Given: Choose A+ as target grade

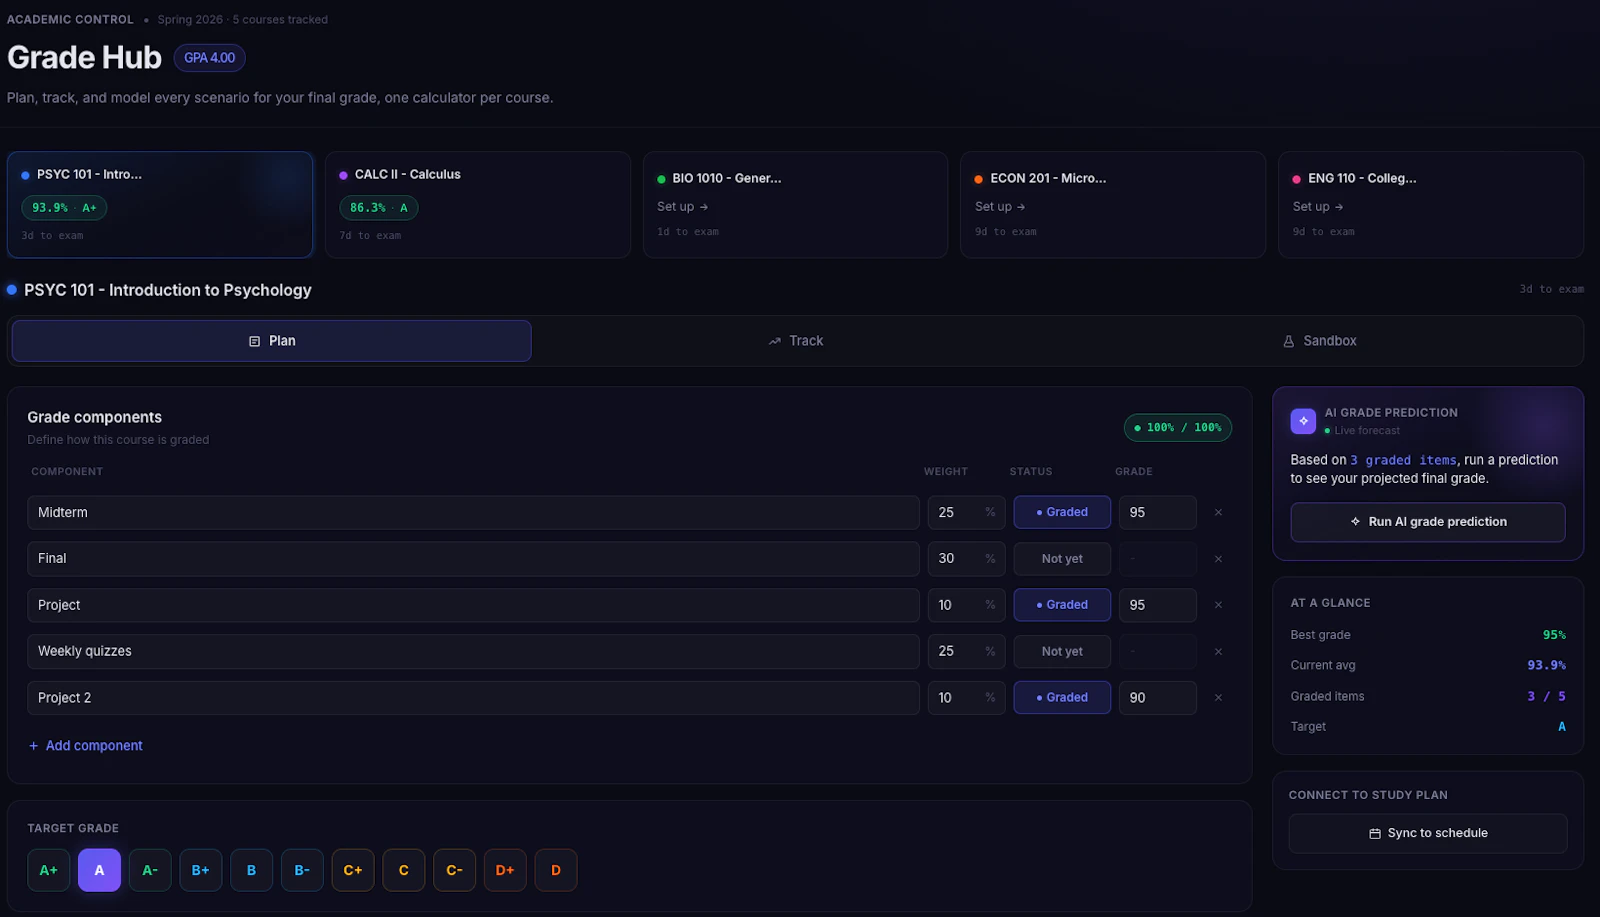Looking at the screenshot, I should point(49,870).
